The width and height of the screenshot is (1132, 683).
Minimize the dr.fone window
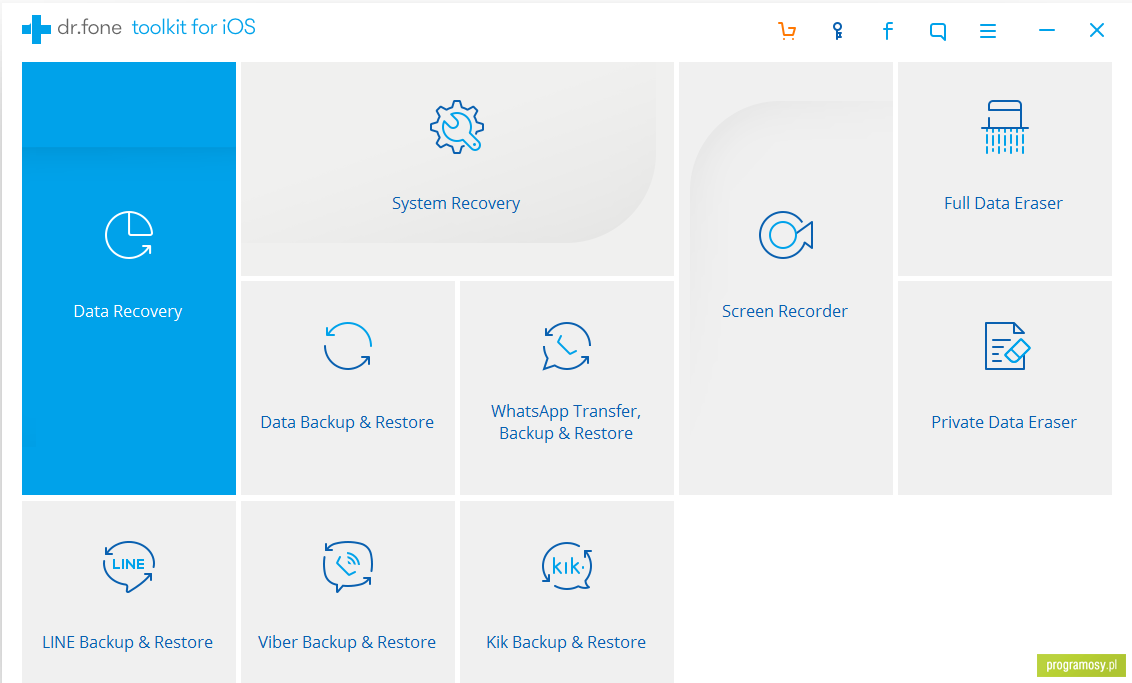(1047, 30)
